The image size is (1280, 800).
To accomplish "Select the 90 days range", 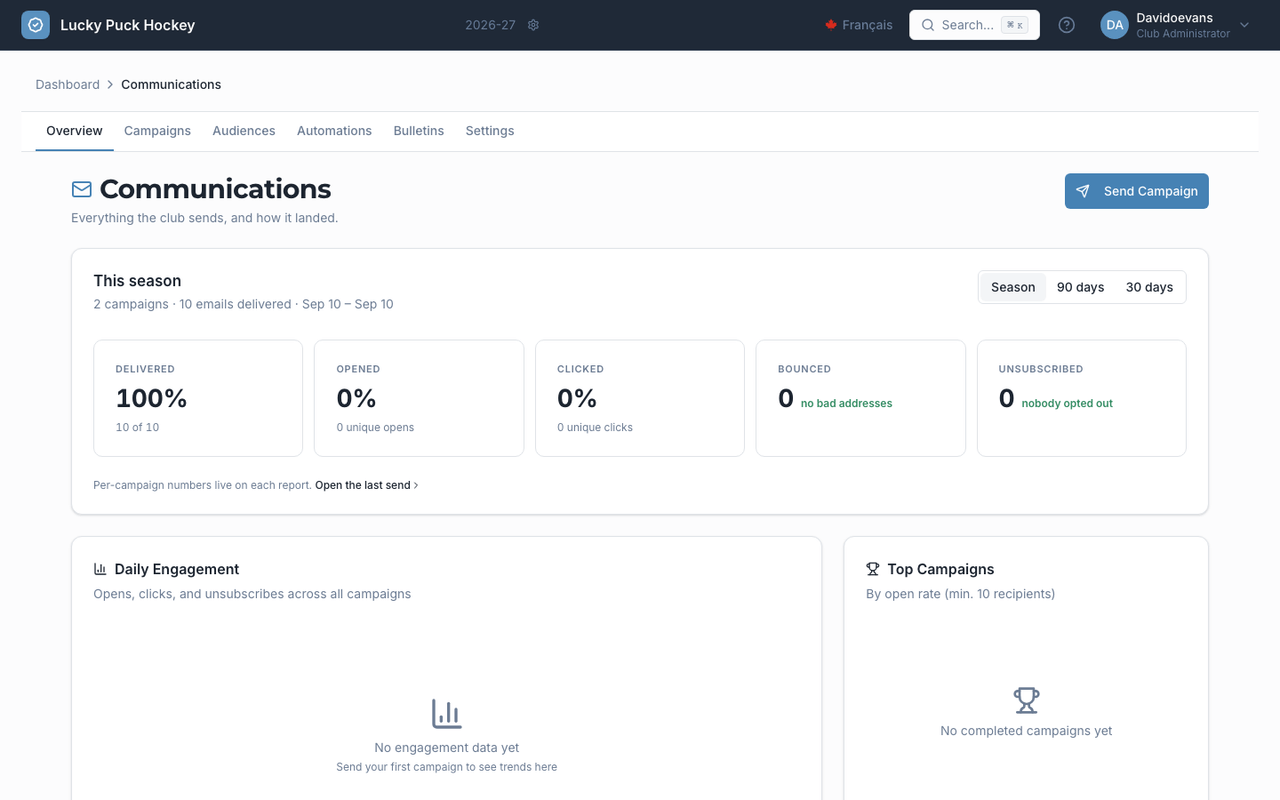I will pos(1080,287).
